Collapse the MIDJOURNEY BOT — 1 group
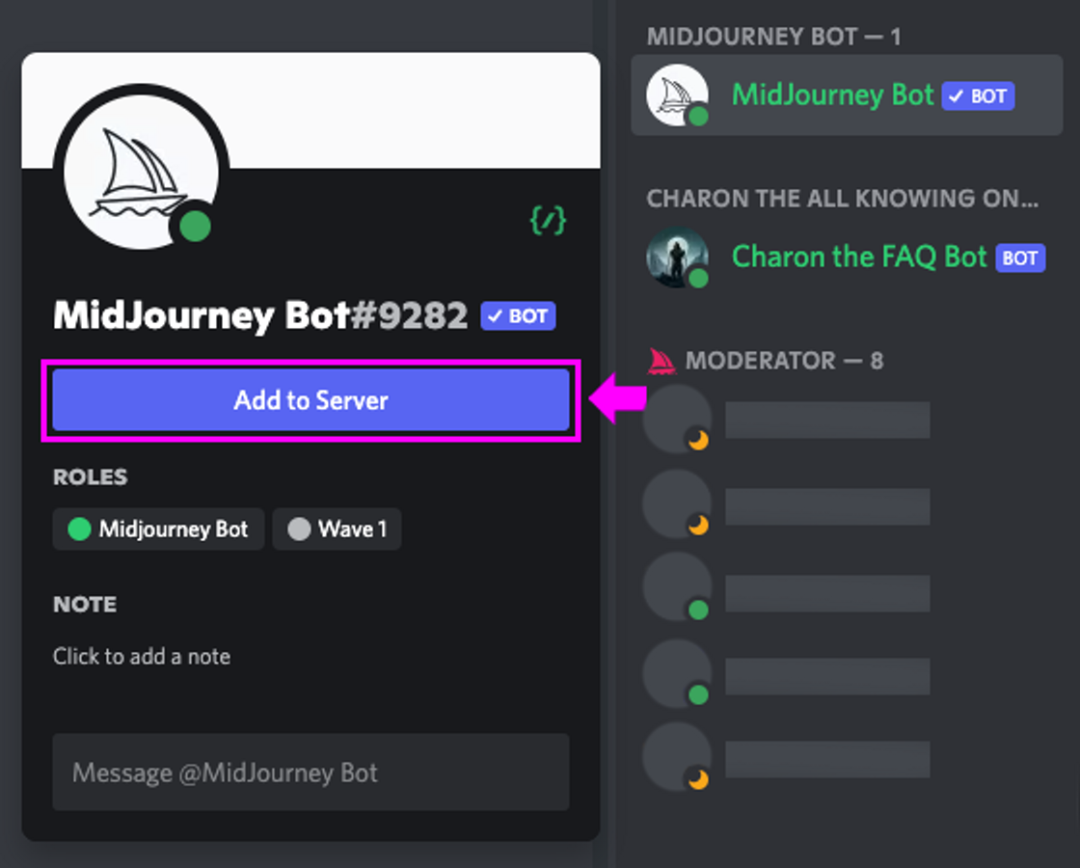Viewport: 1080px width, 868px height. (x=775, y=36)
